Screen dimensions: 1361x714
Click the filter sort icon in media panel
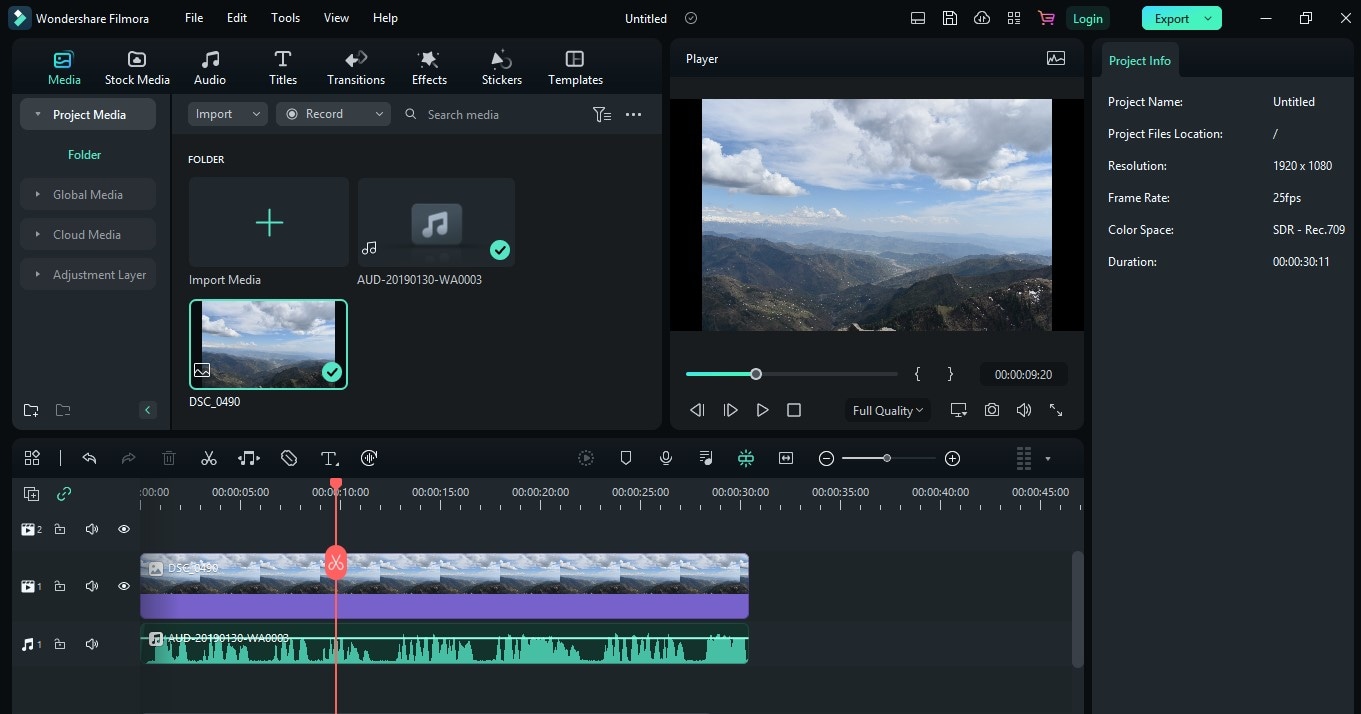(601, 115)
